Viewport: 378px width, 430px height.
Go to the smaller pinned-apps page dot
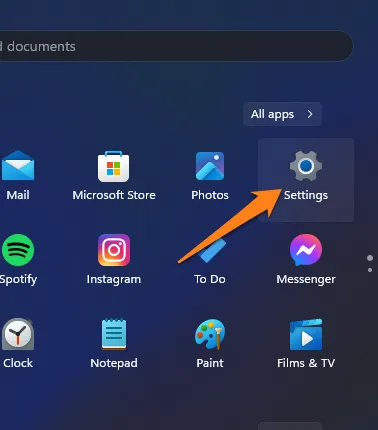tap(370, 270)
